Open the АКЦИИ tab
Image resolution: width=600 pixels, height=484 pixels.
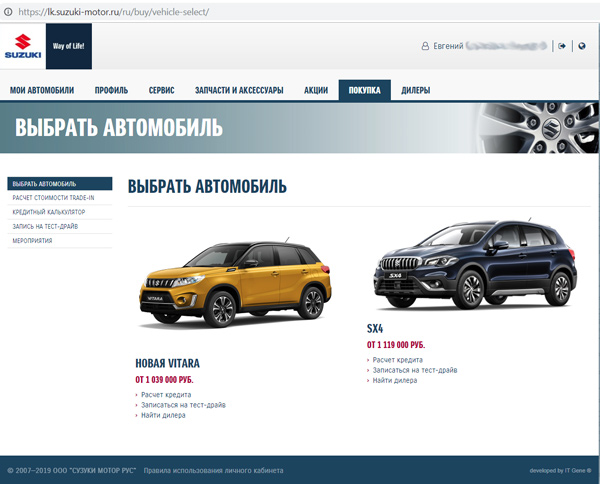tap(316, 91)
